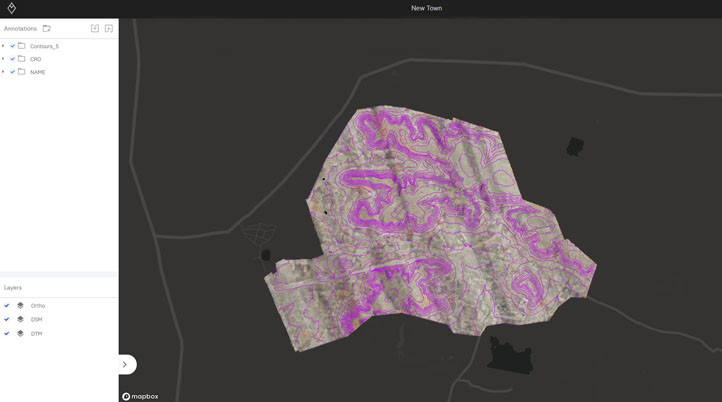Screen dimensions: 722x402
Task: Toggle visibility checkbox of the NAME folder
Action: 12,72
